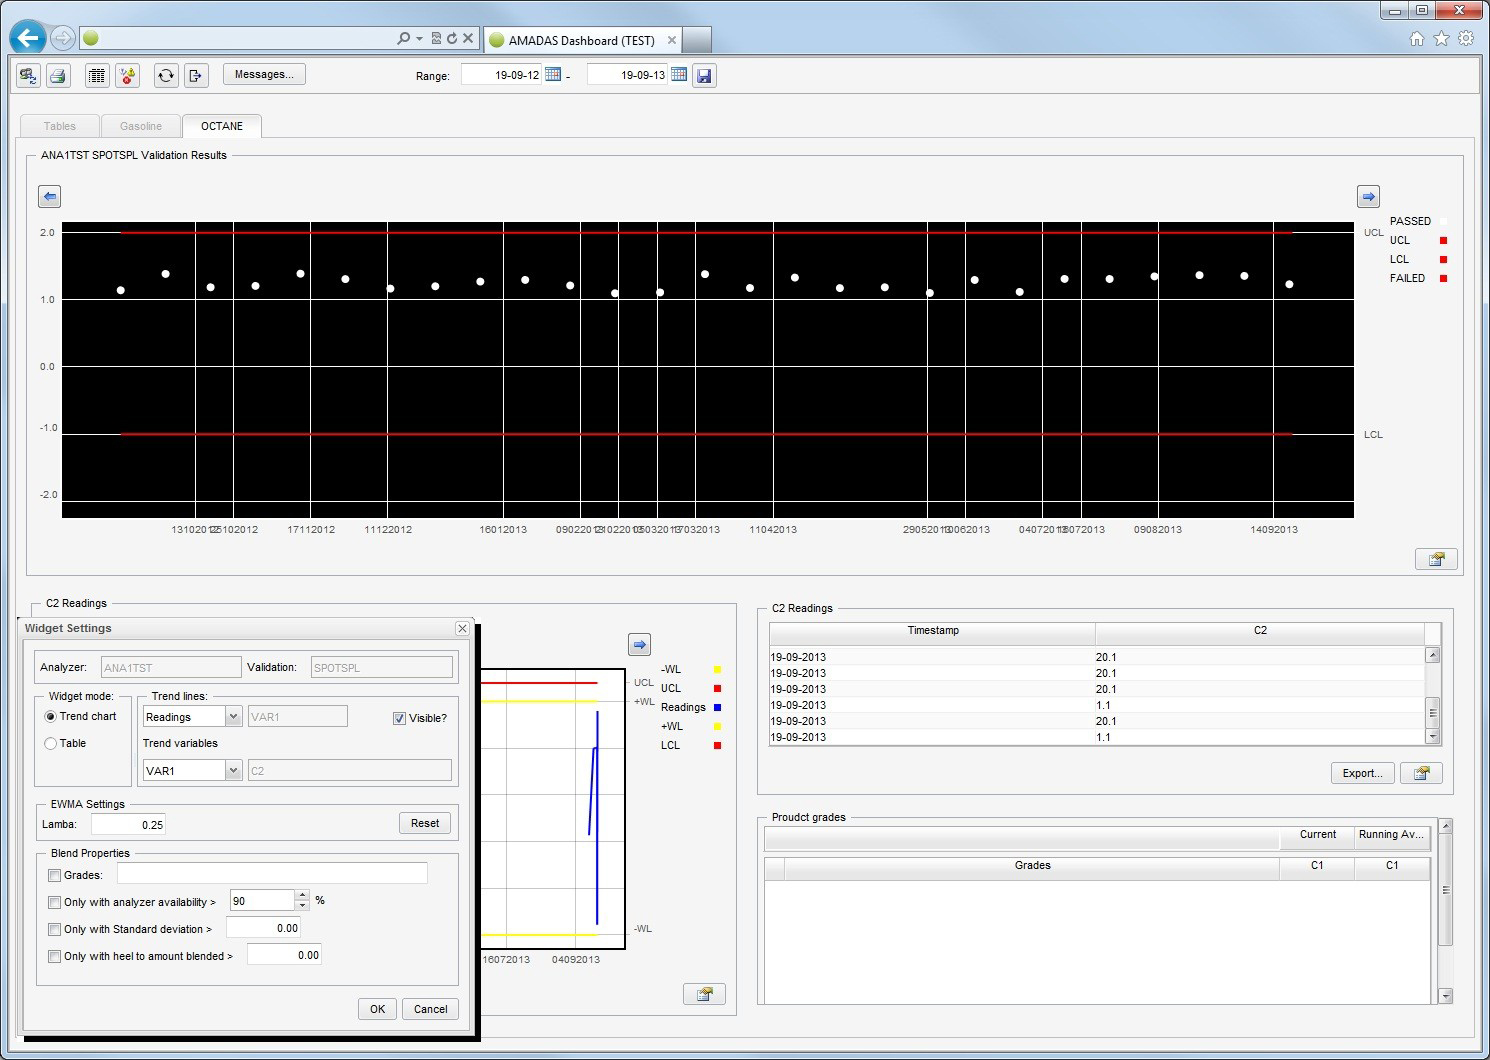Image resolution: width=1490 pixels, height=1060 pixels.
Task: Open the widget settings icon under C2 Readings table
Action: (x=1421, y=772)
